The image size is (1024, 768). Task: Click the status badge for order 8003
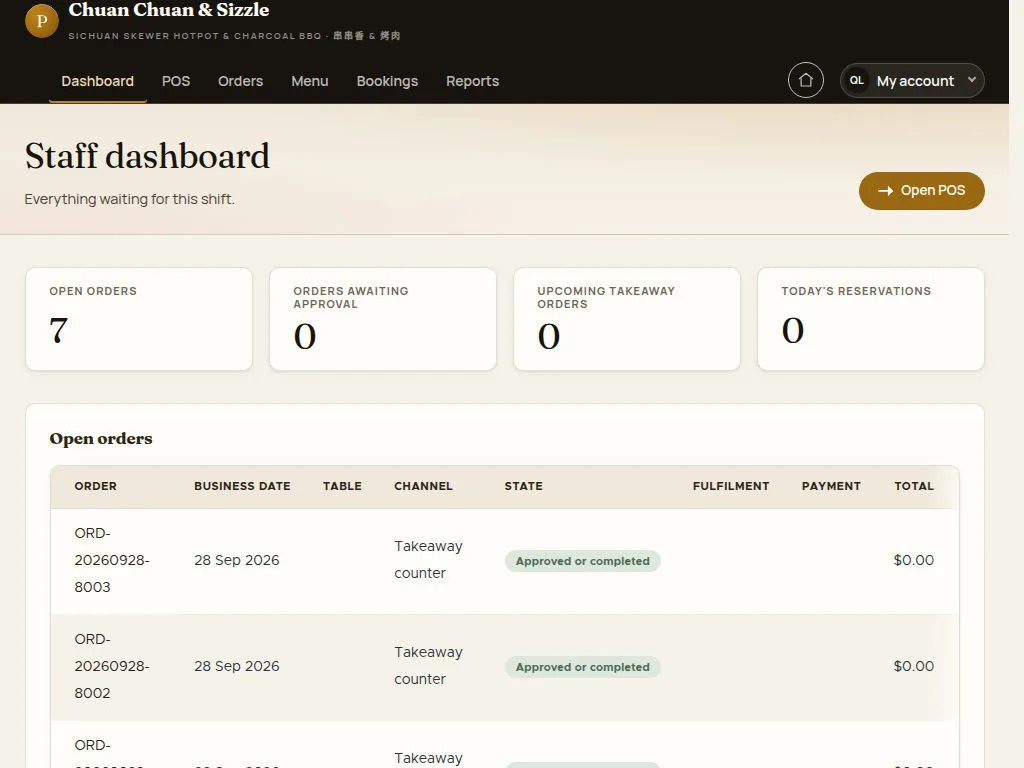click(583, 561)
